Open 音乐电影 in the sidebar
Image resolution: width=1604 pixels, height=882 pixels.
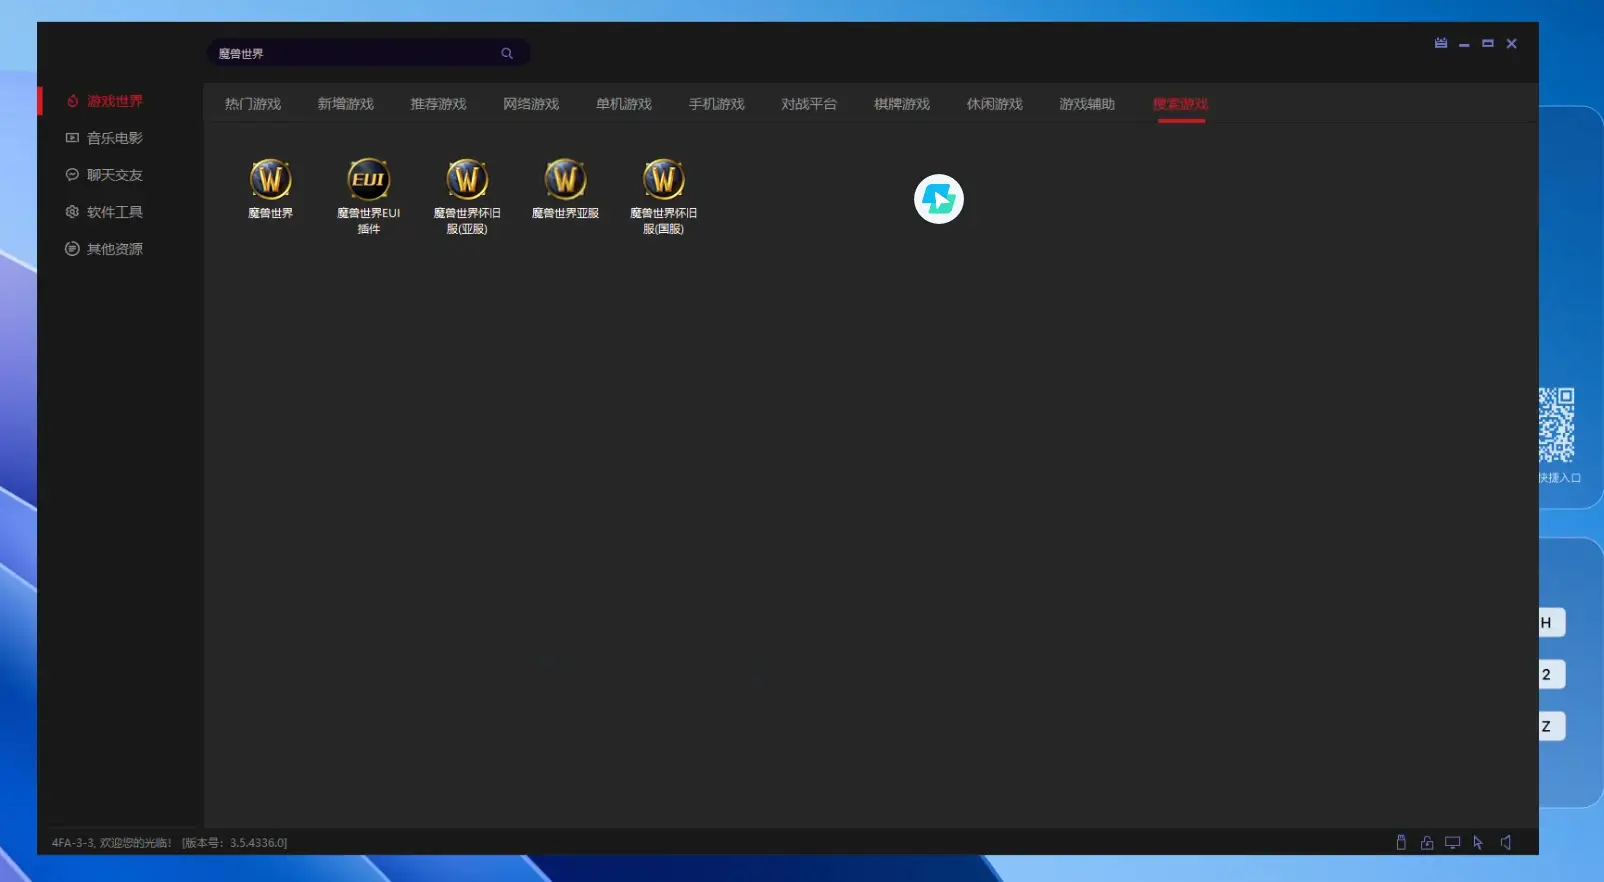click(x=114, y=138)
